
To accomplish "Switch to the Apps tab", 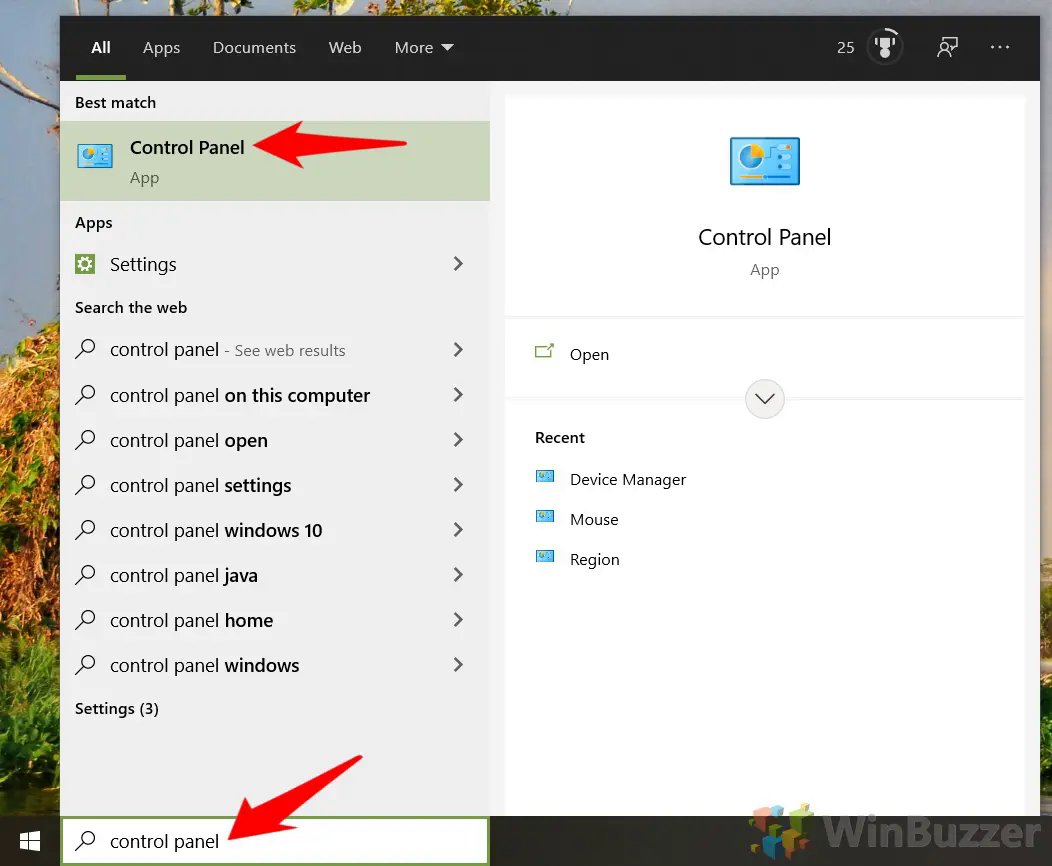I will click(x=161, y=48).
